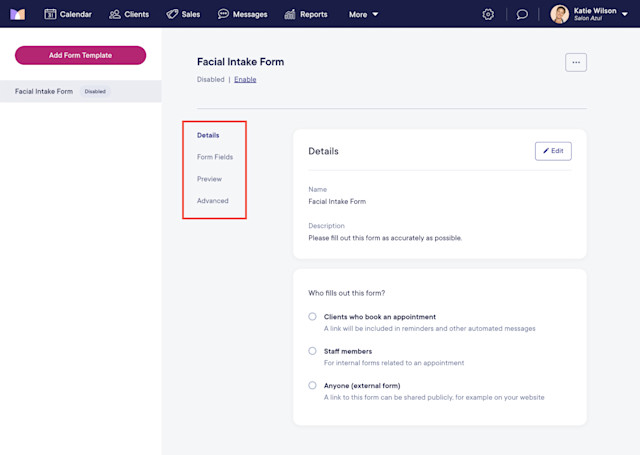Image resolution: width=640 pixels, height=455 pixels.
Task: Open the Messages section
Action: (x=242, y=14)
